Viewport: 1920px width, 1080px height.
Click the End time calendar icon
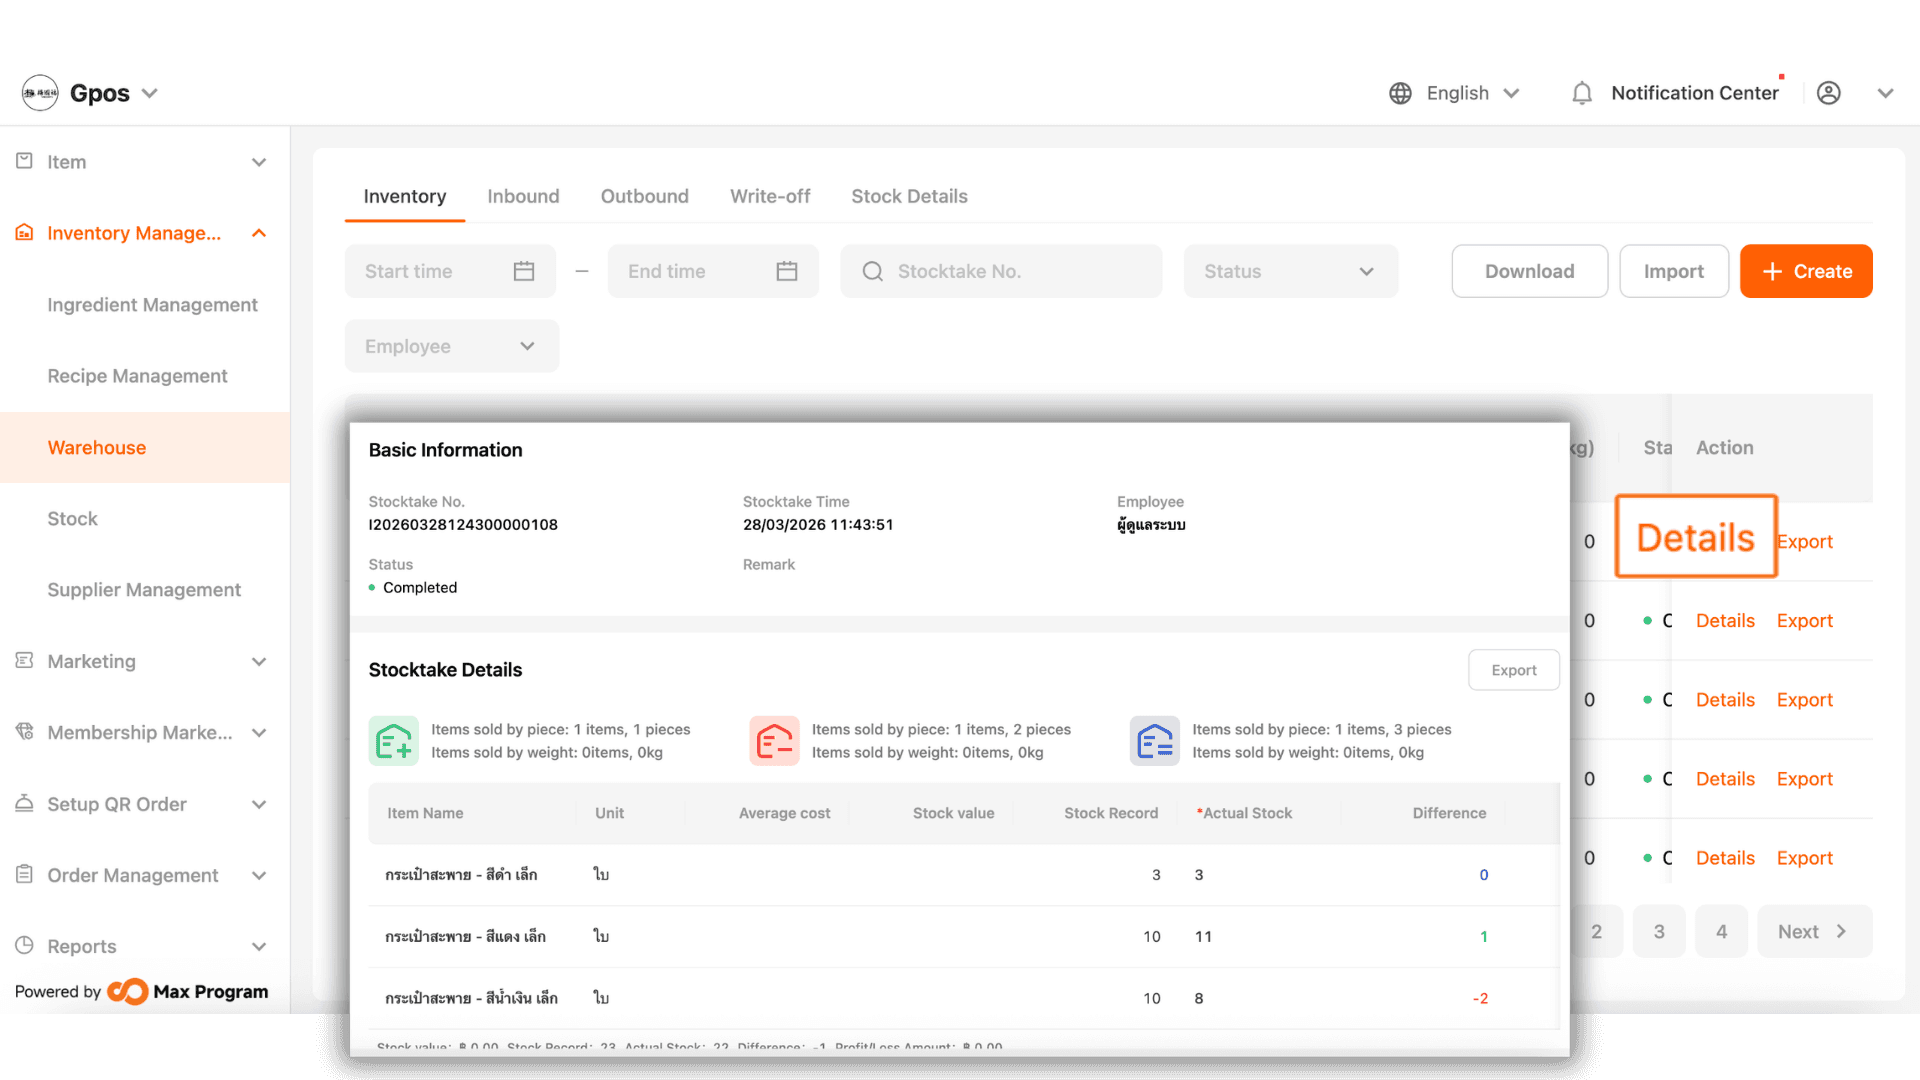(787, 271)
